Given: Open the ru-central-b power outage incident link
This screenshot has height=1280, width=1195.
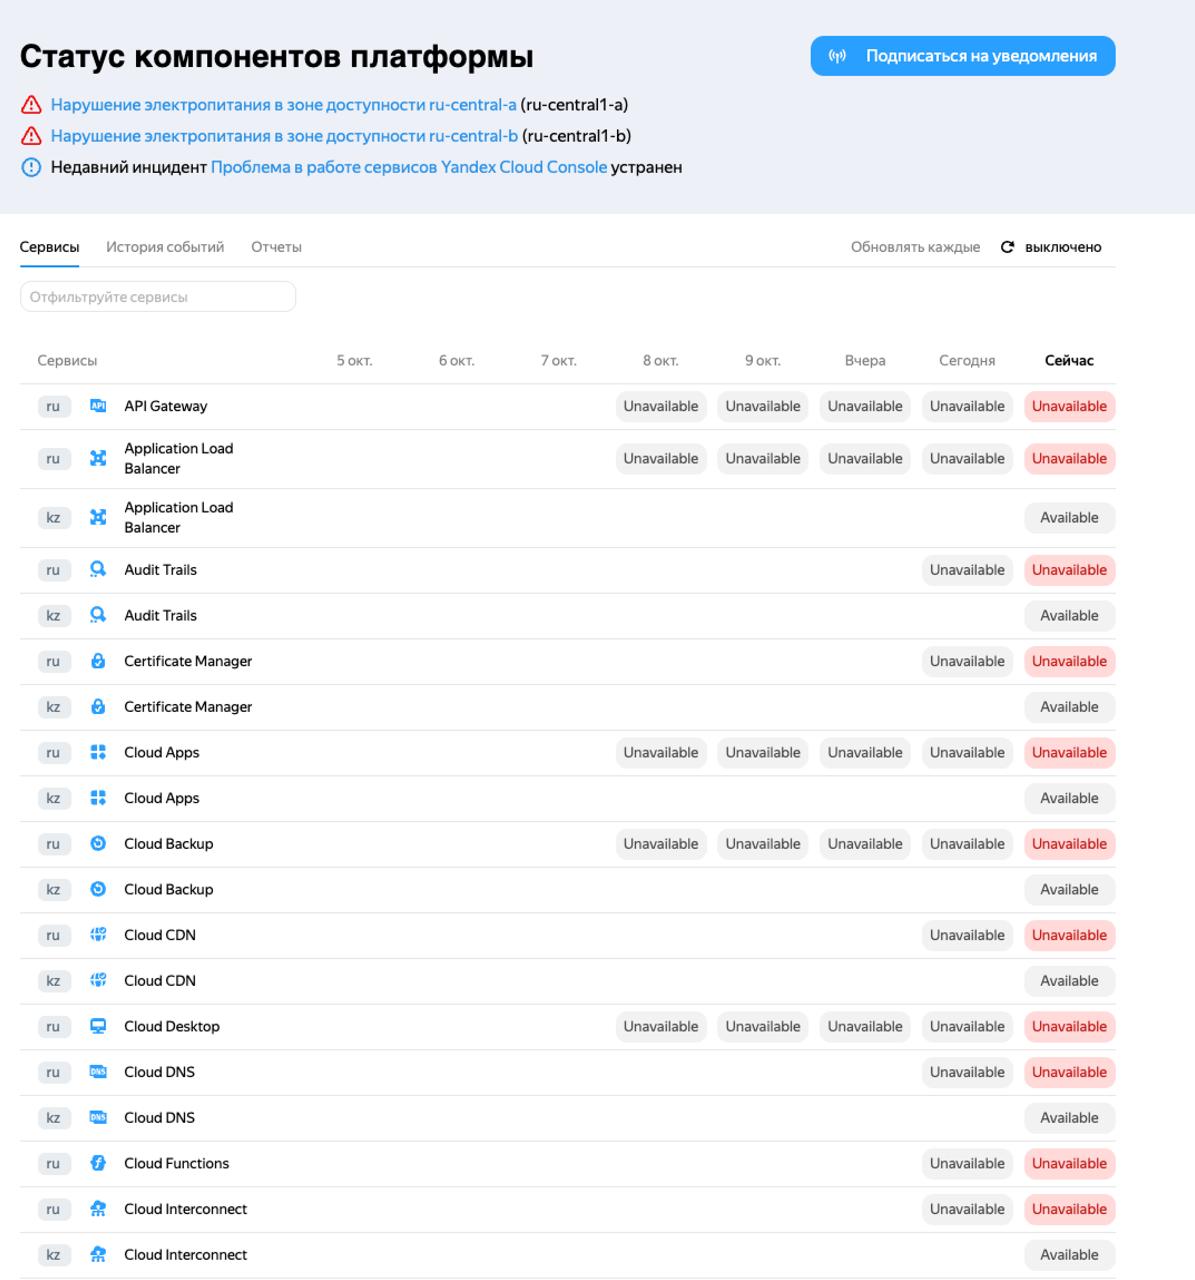Looking at the screenshot, I should tap(284, 136).
